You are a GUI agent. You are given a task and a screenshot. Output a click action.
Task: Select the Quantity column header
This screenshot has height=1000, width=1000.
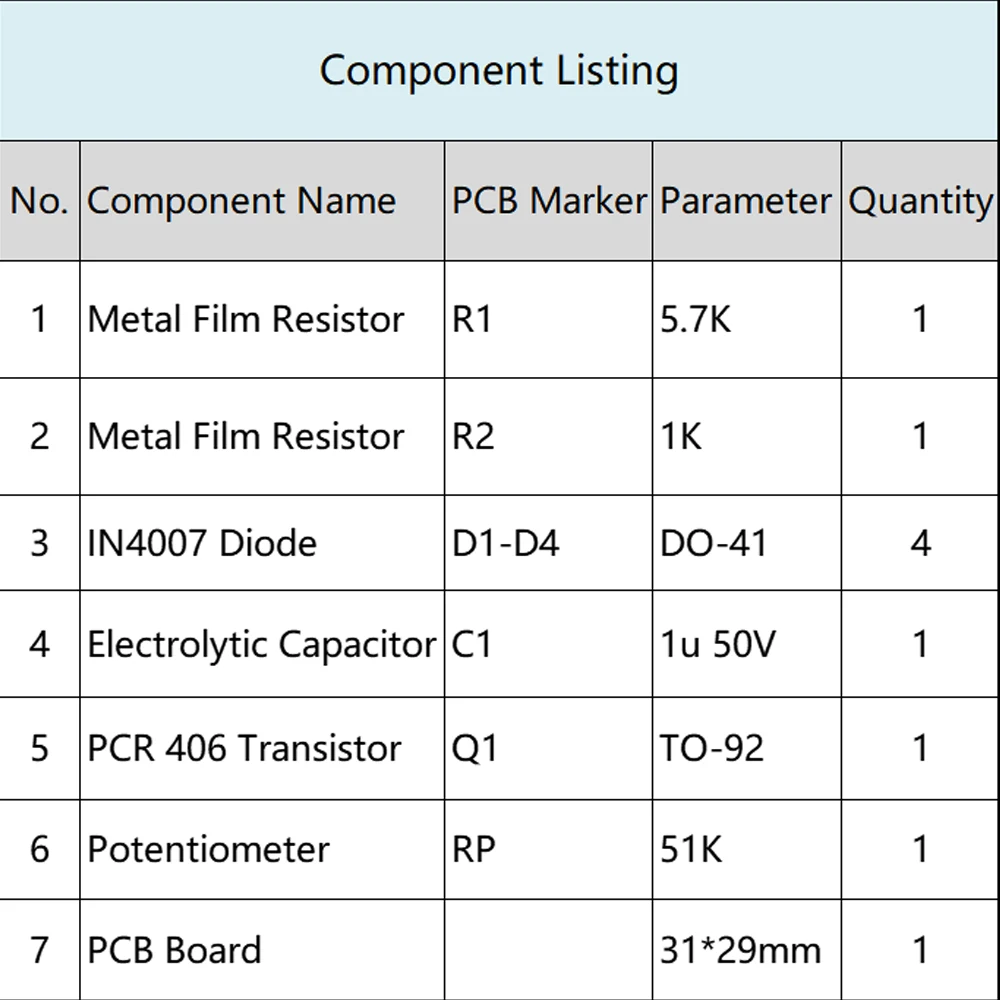point(920,201)
